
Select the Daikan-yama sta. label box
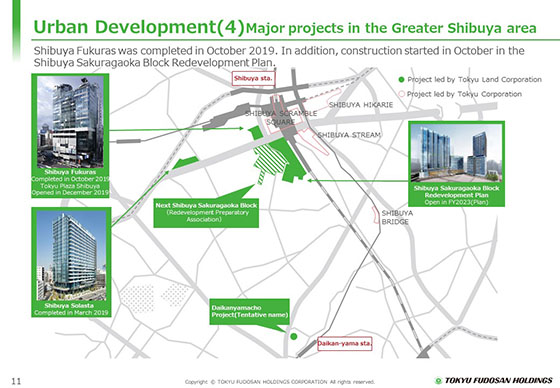345,343
